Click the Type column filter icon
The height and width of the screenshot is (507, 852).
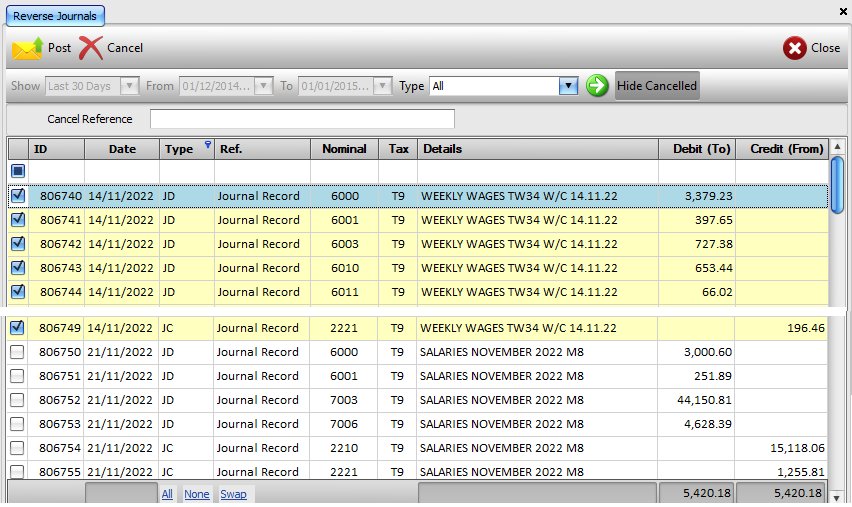[x=207, y=145]
